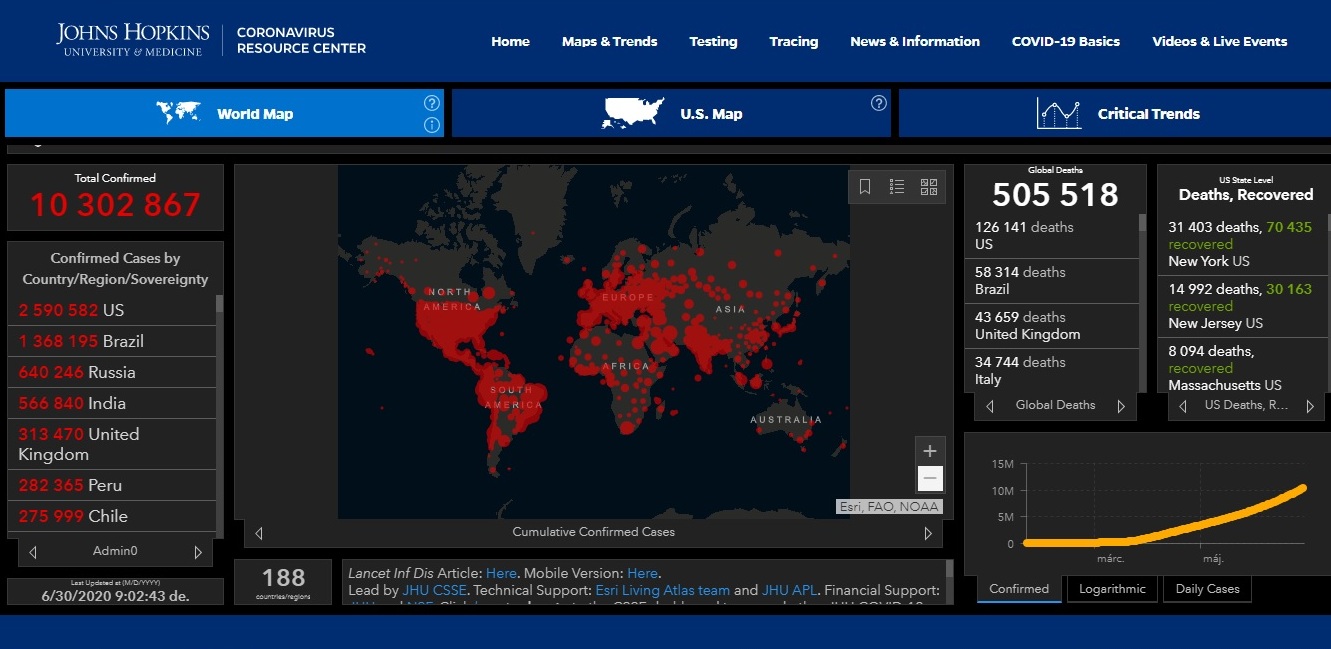Click the Total Confirmed 10 302 867 figure
1331x649 pixels.
115,205
